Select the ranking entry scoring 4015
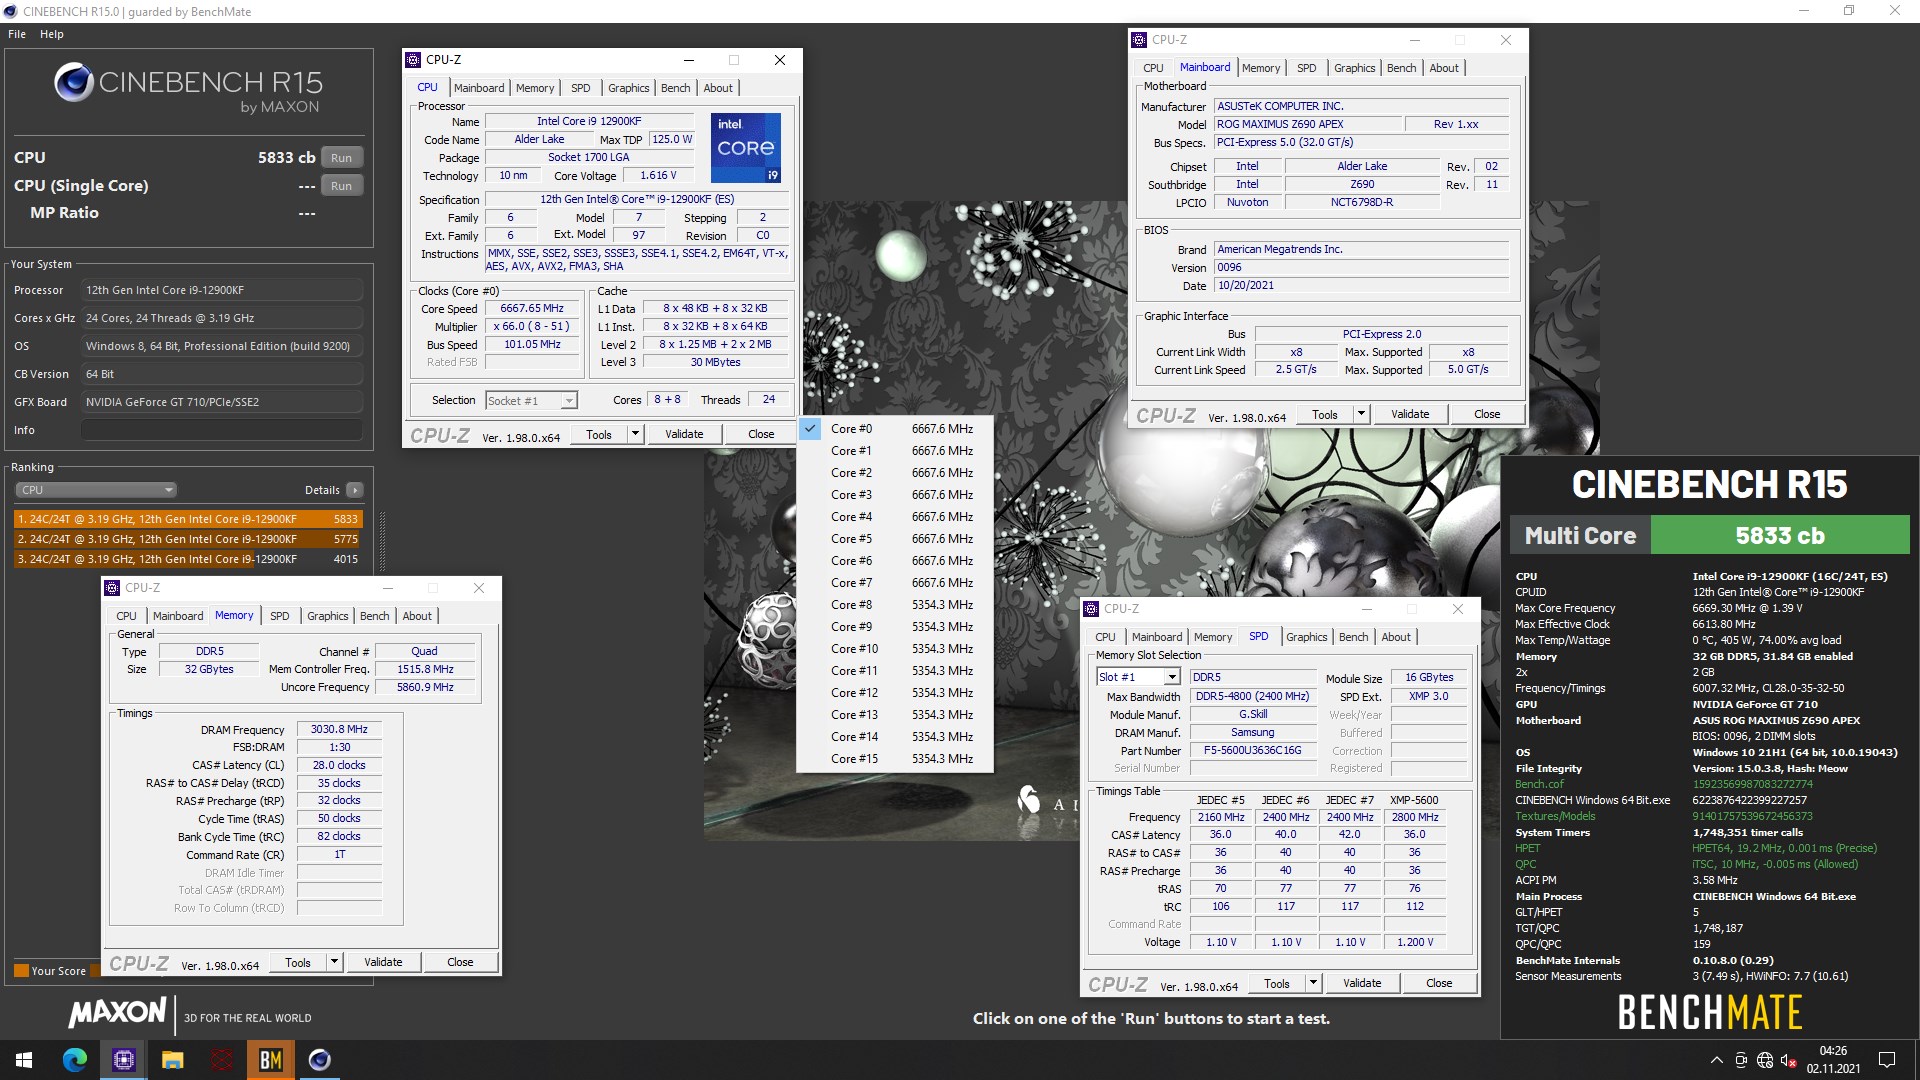The image size is (1920, 1080). tap(188, 559)
